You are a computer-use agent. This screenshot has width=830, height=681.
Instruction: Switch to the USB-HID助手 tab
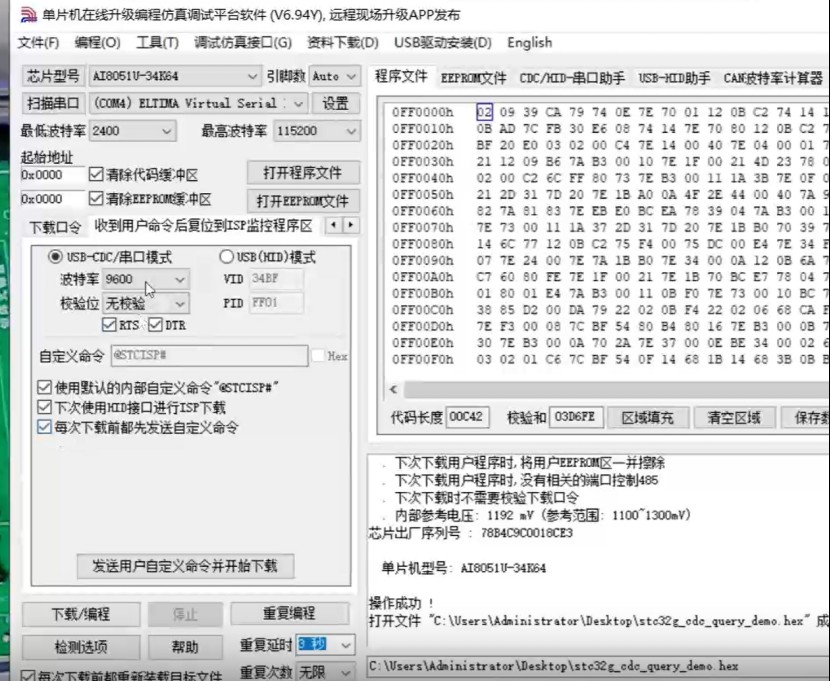pyautogui.click(x=674, y=78)
